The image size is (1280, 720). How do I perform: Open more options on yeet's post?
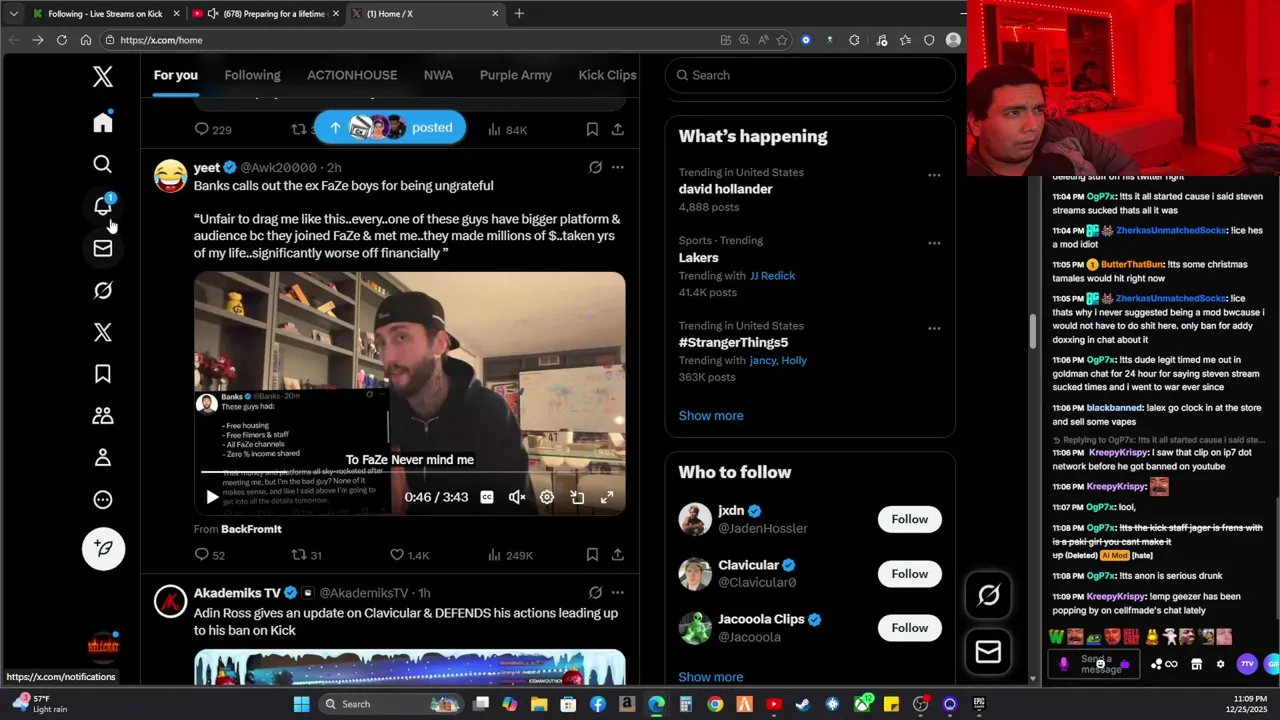click(618, 168)
